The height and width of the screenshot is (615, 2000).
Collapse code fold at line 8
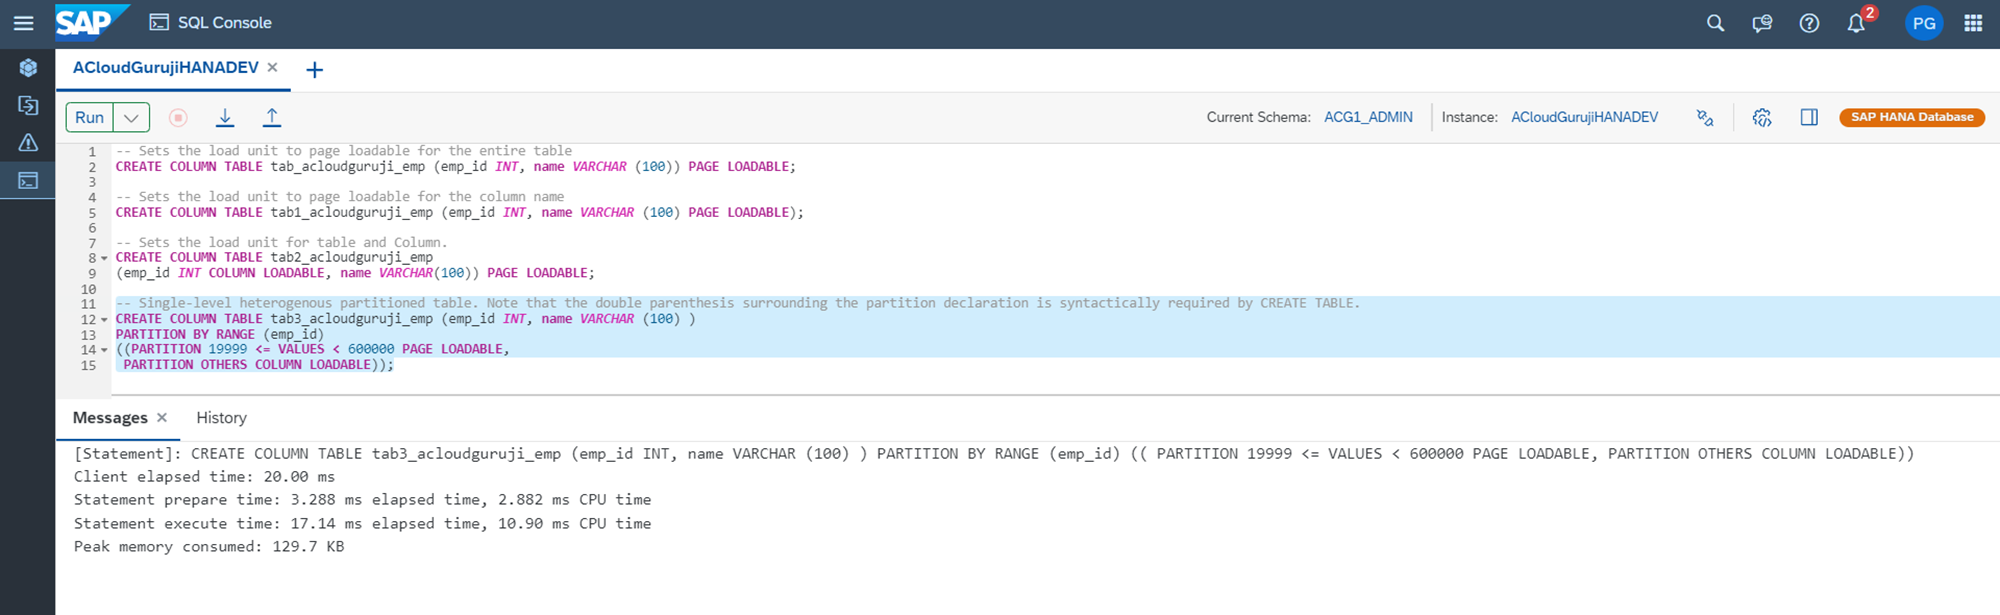(x=104, y=258)
